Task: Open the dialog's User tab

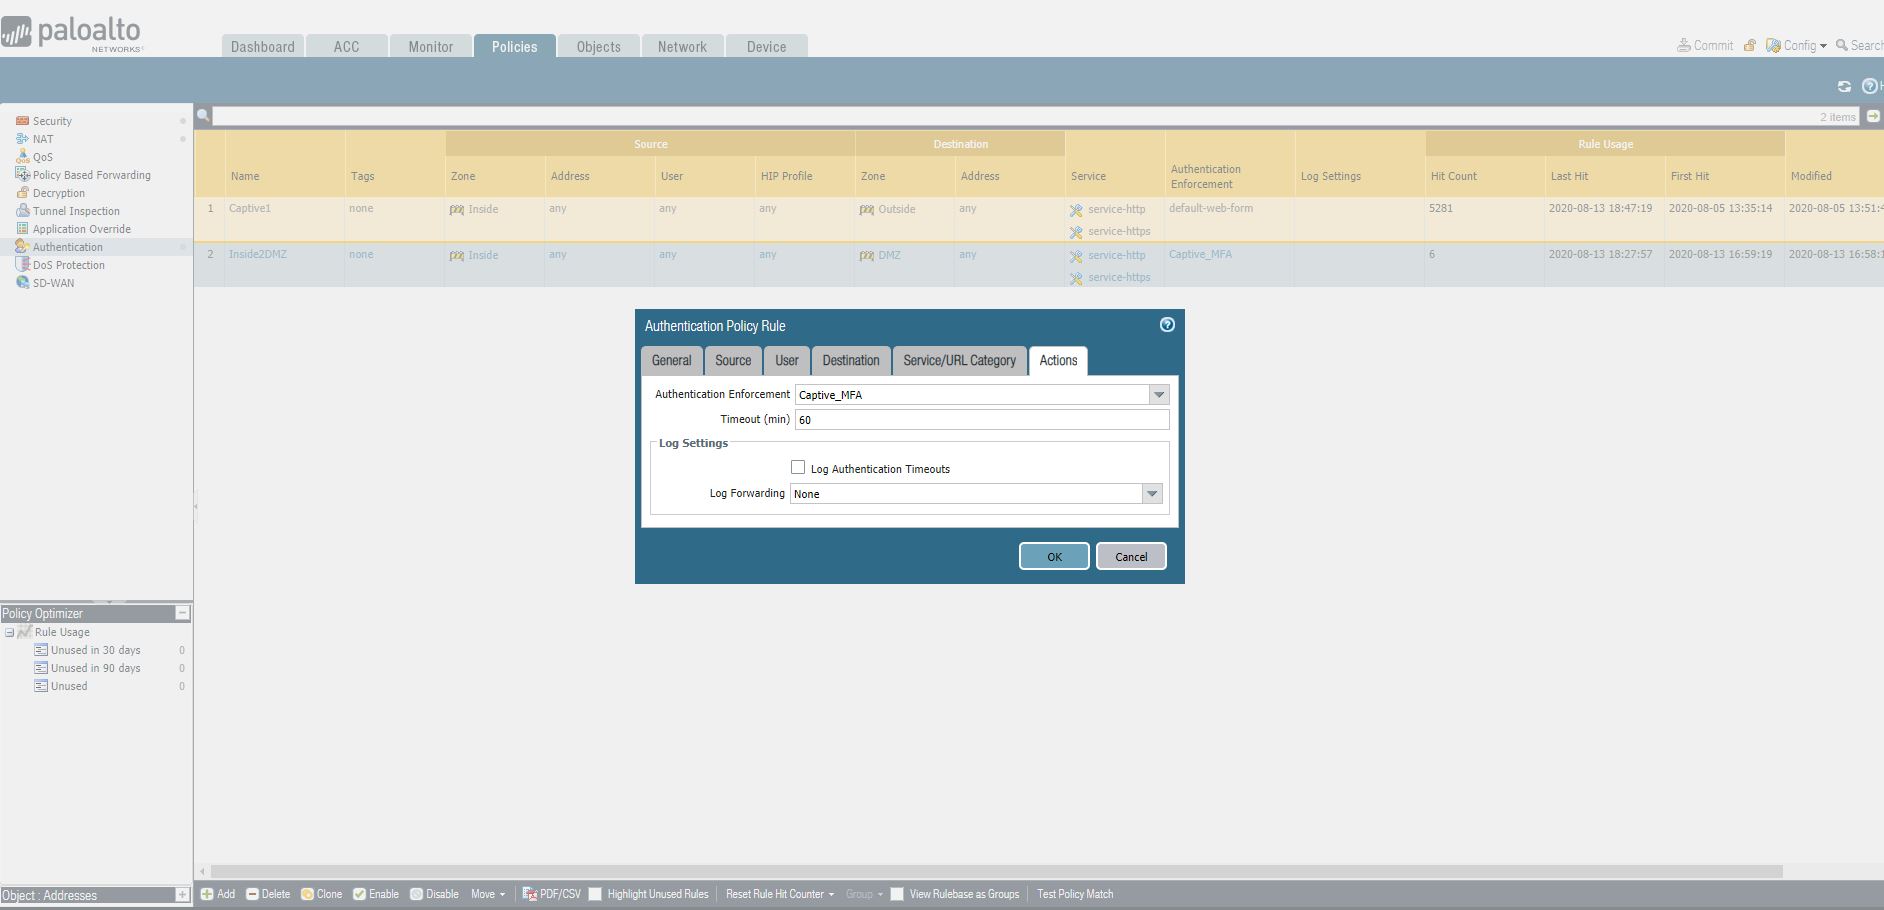Action: 787,361
